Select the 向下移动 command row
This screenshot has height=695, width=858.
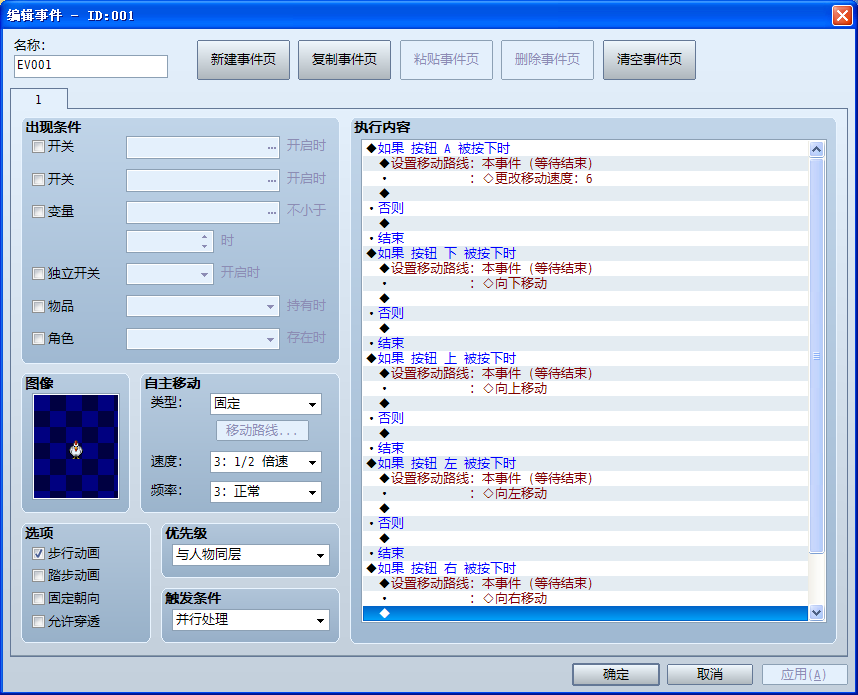point(585,283)
